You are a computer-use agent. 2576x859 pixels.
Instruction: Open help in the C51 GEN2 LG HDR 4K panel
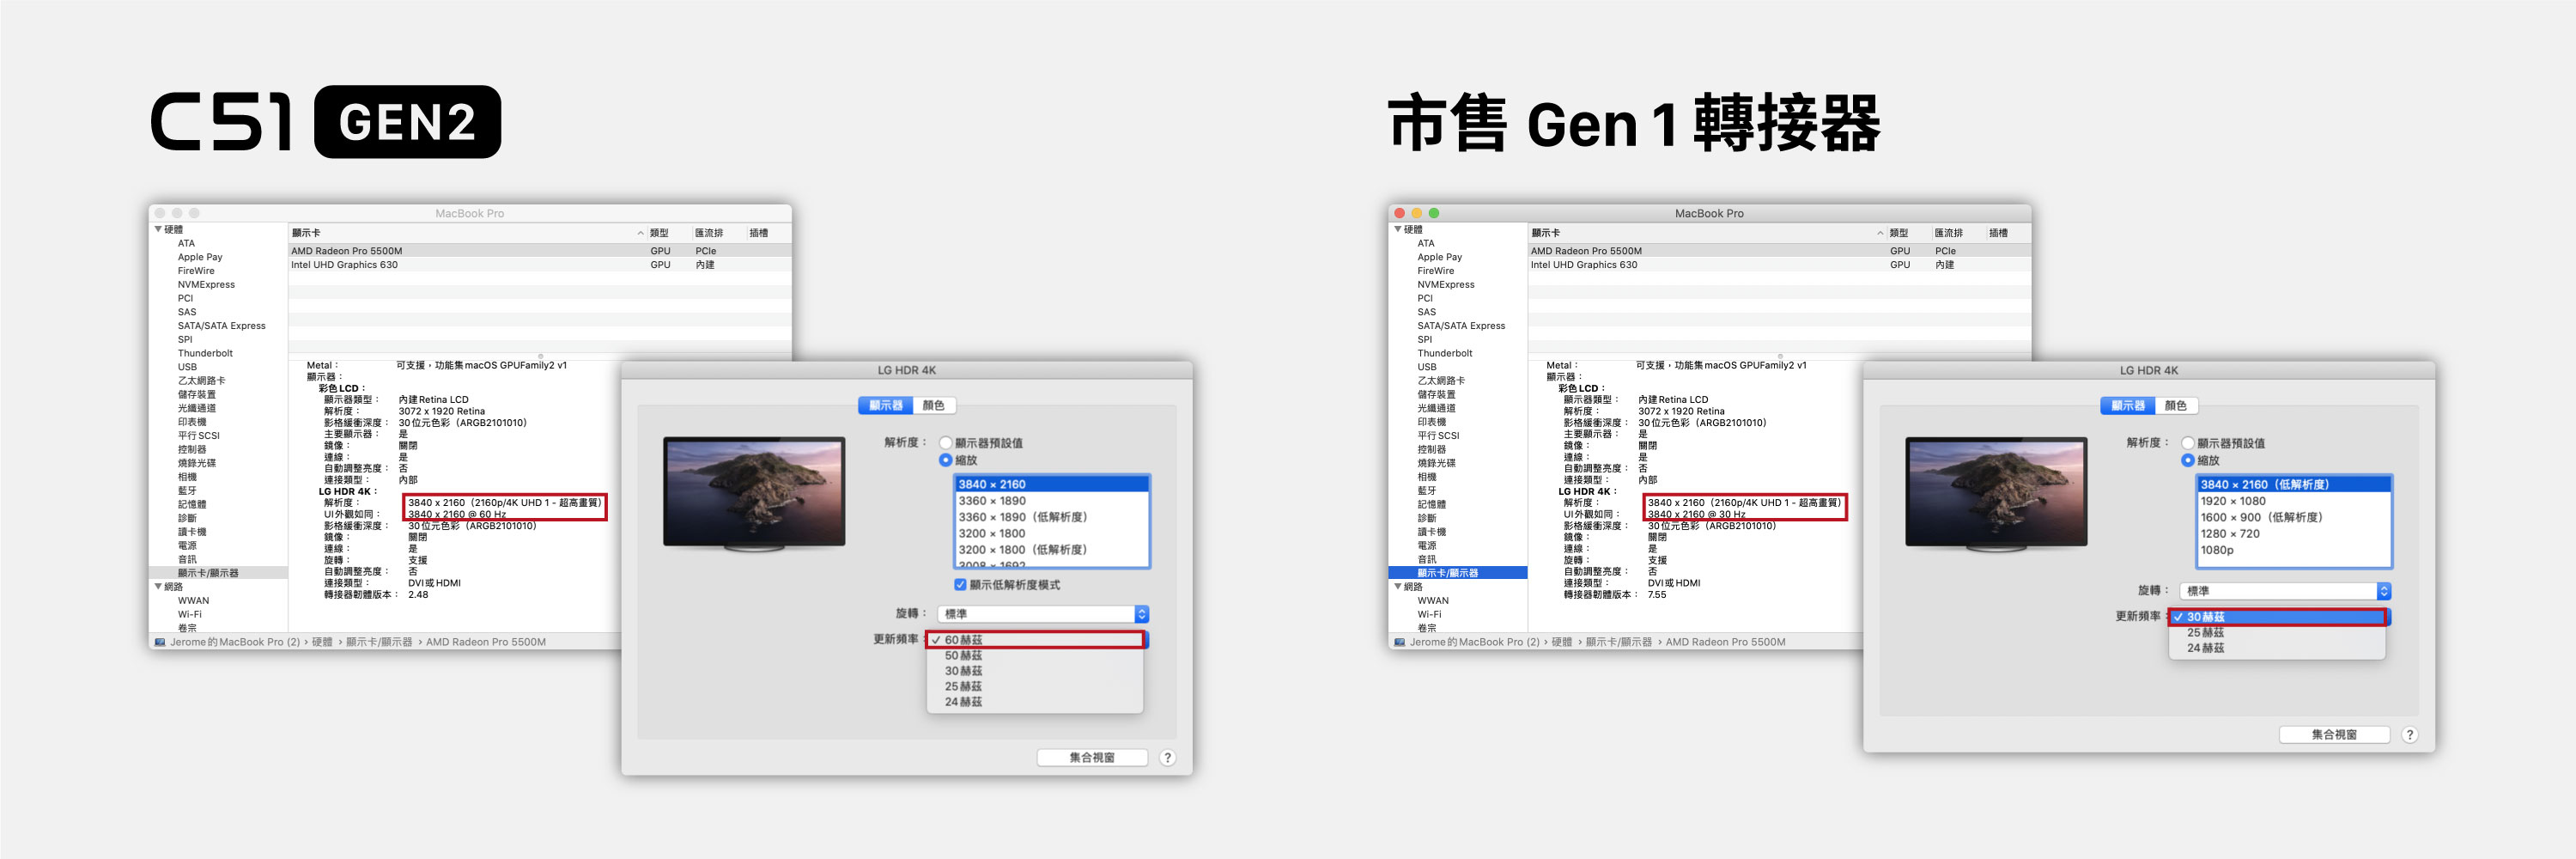pyautogui.click(x=1167, y=758)
